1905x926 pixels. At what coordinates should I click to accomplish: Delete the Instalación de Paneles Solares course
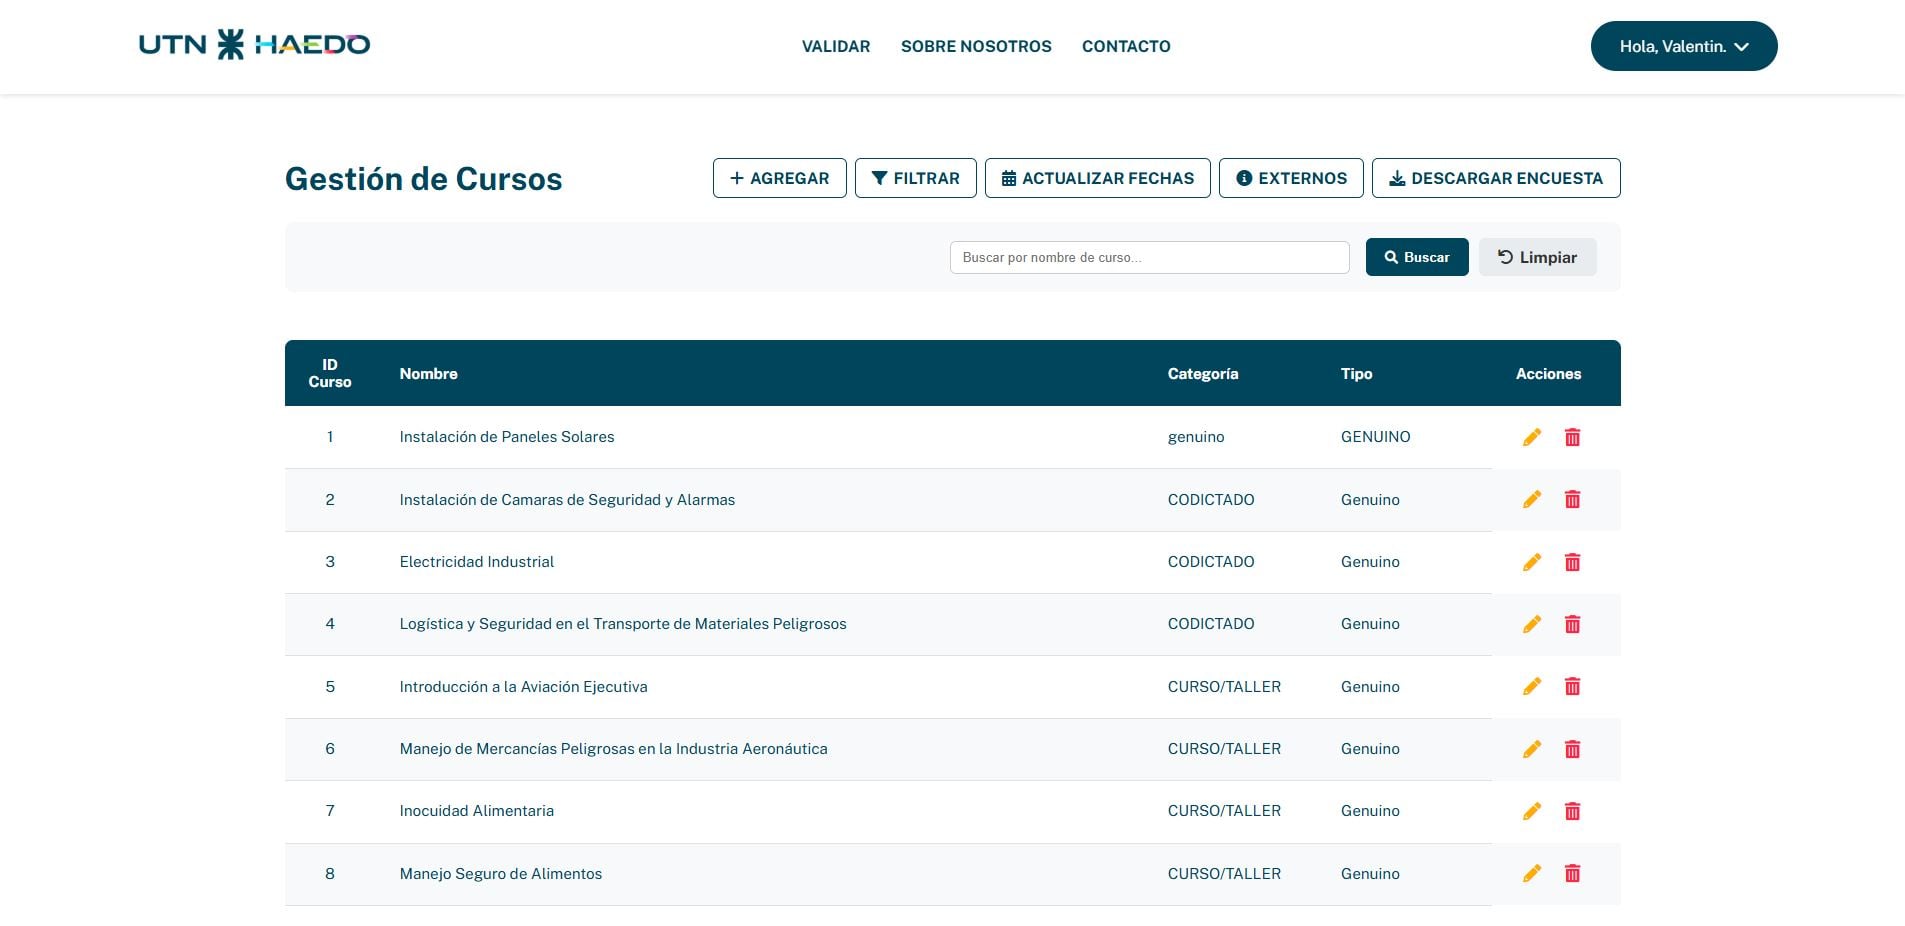click(1572, 437)
